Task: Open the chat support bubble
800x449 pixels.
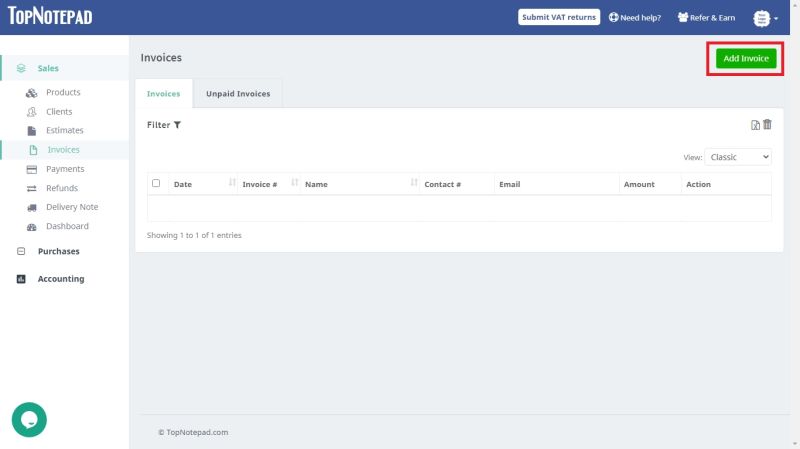Action: tap(29, 420)
